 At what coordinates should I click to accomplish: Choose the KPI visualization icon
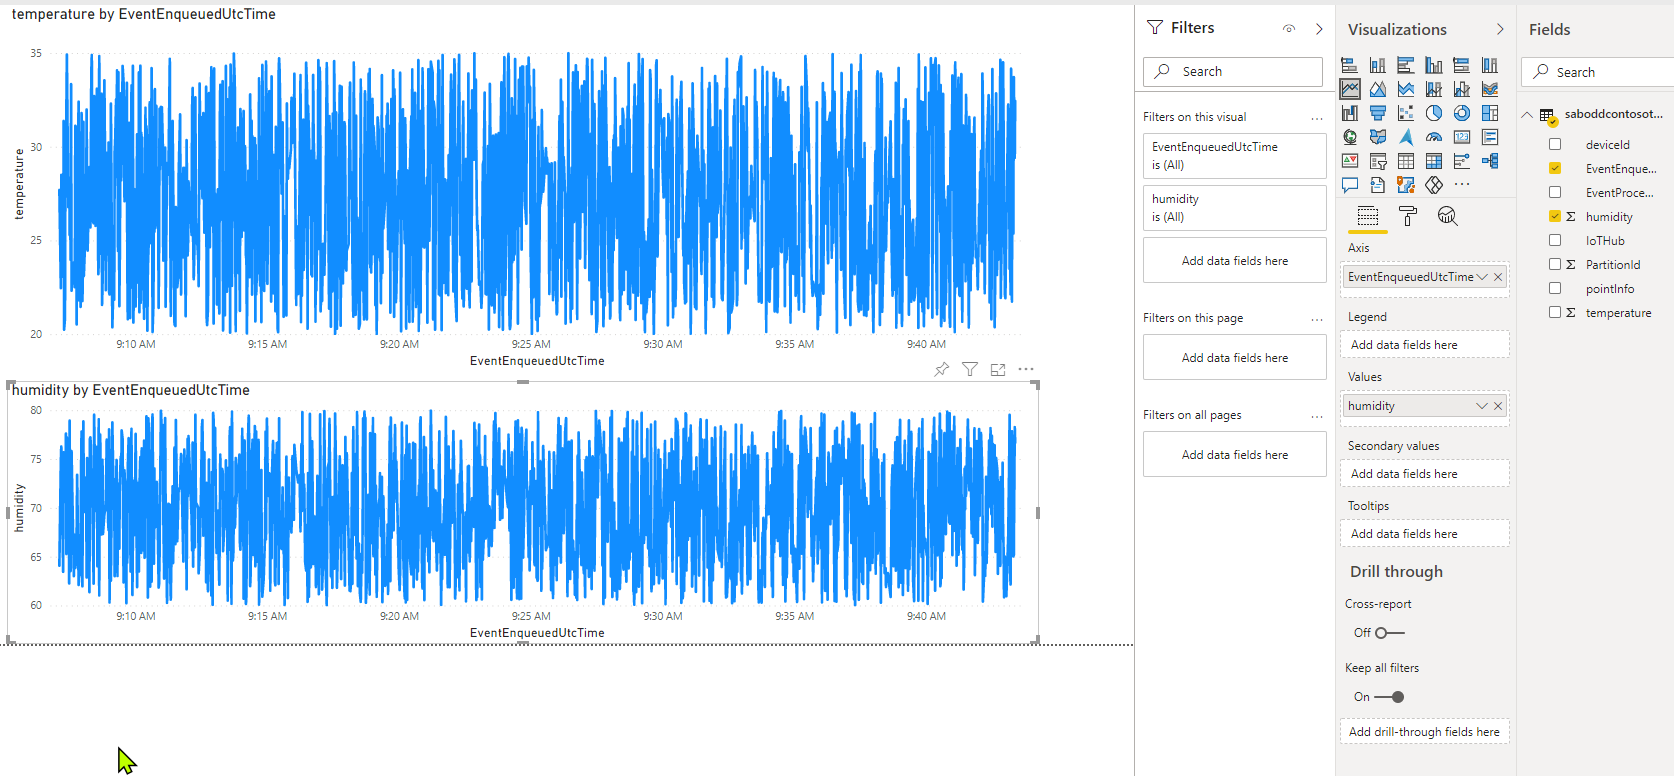tap(1350, 161)
